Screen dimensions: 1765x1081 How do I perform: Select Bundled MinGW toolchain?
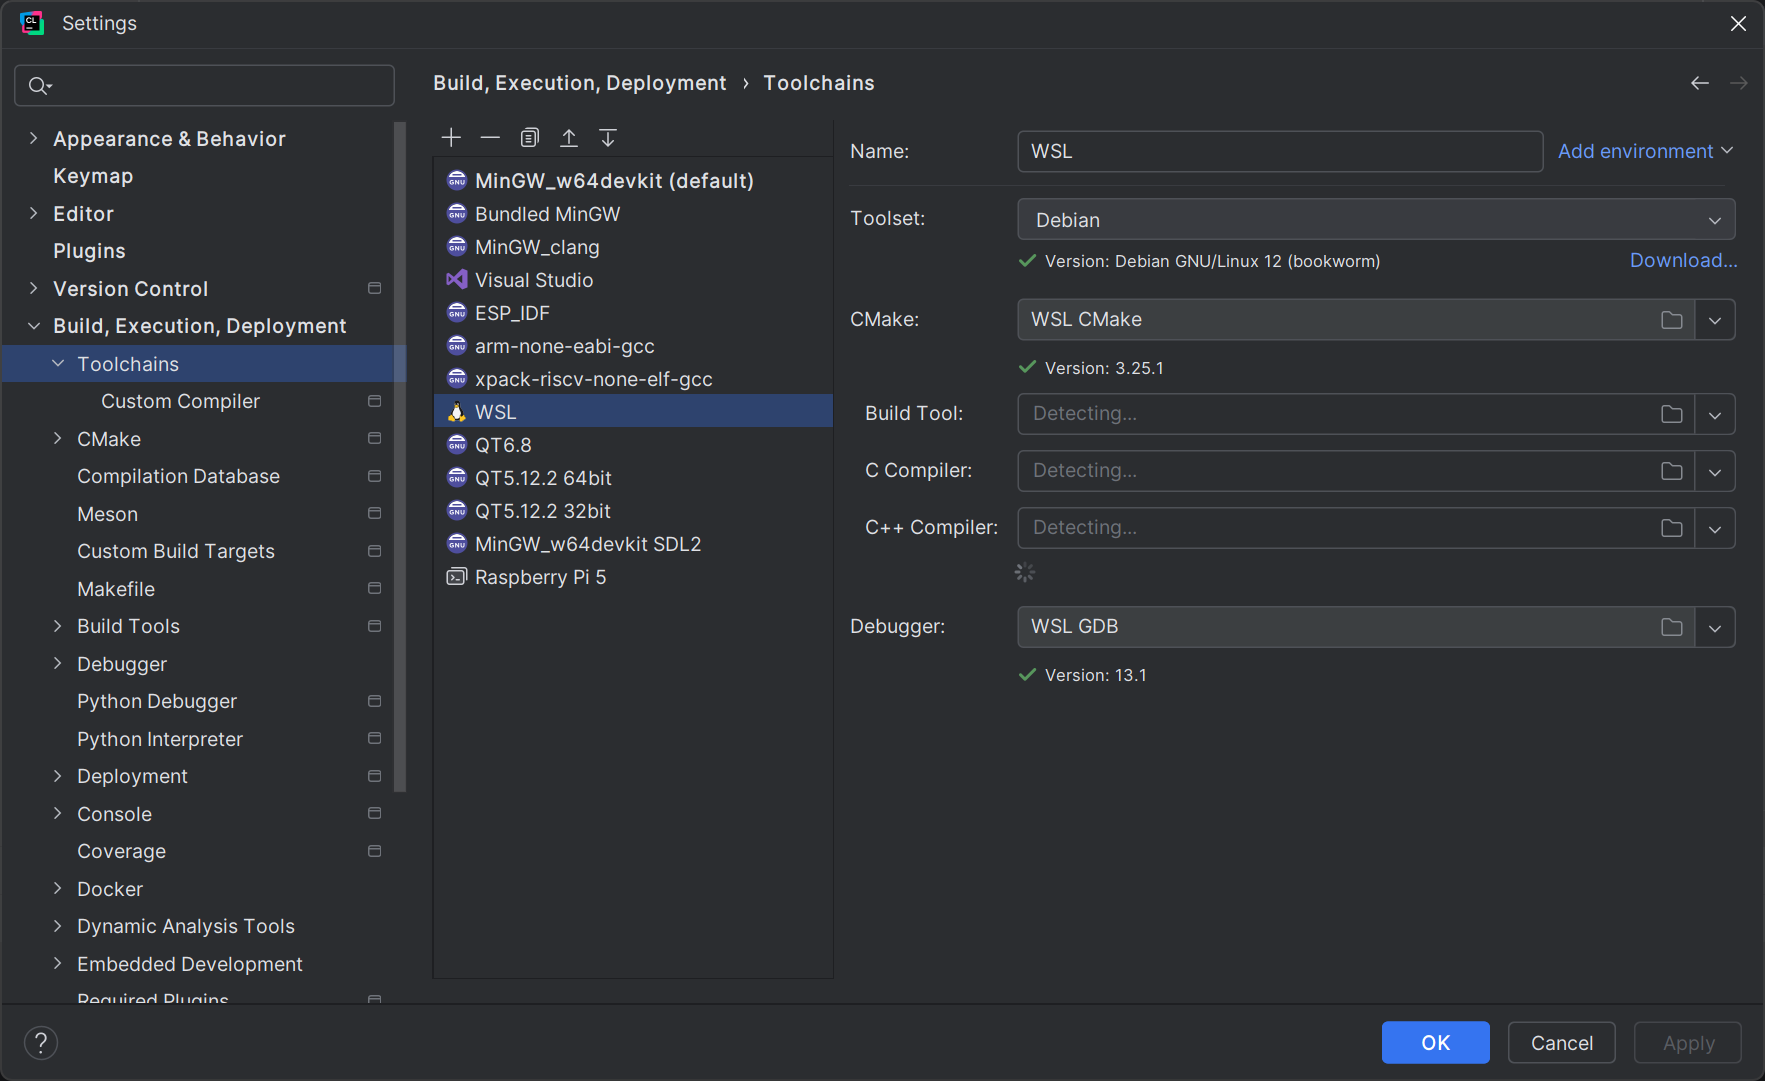point(633,214)
